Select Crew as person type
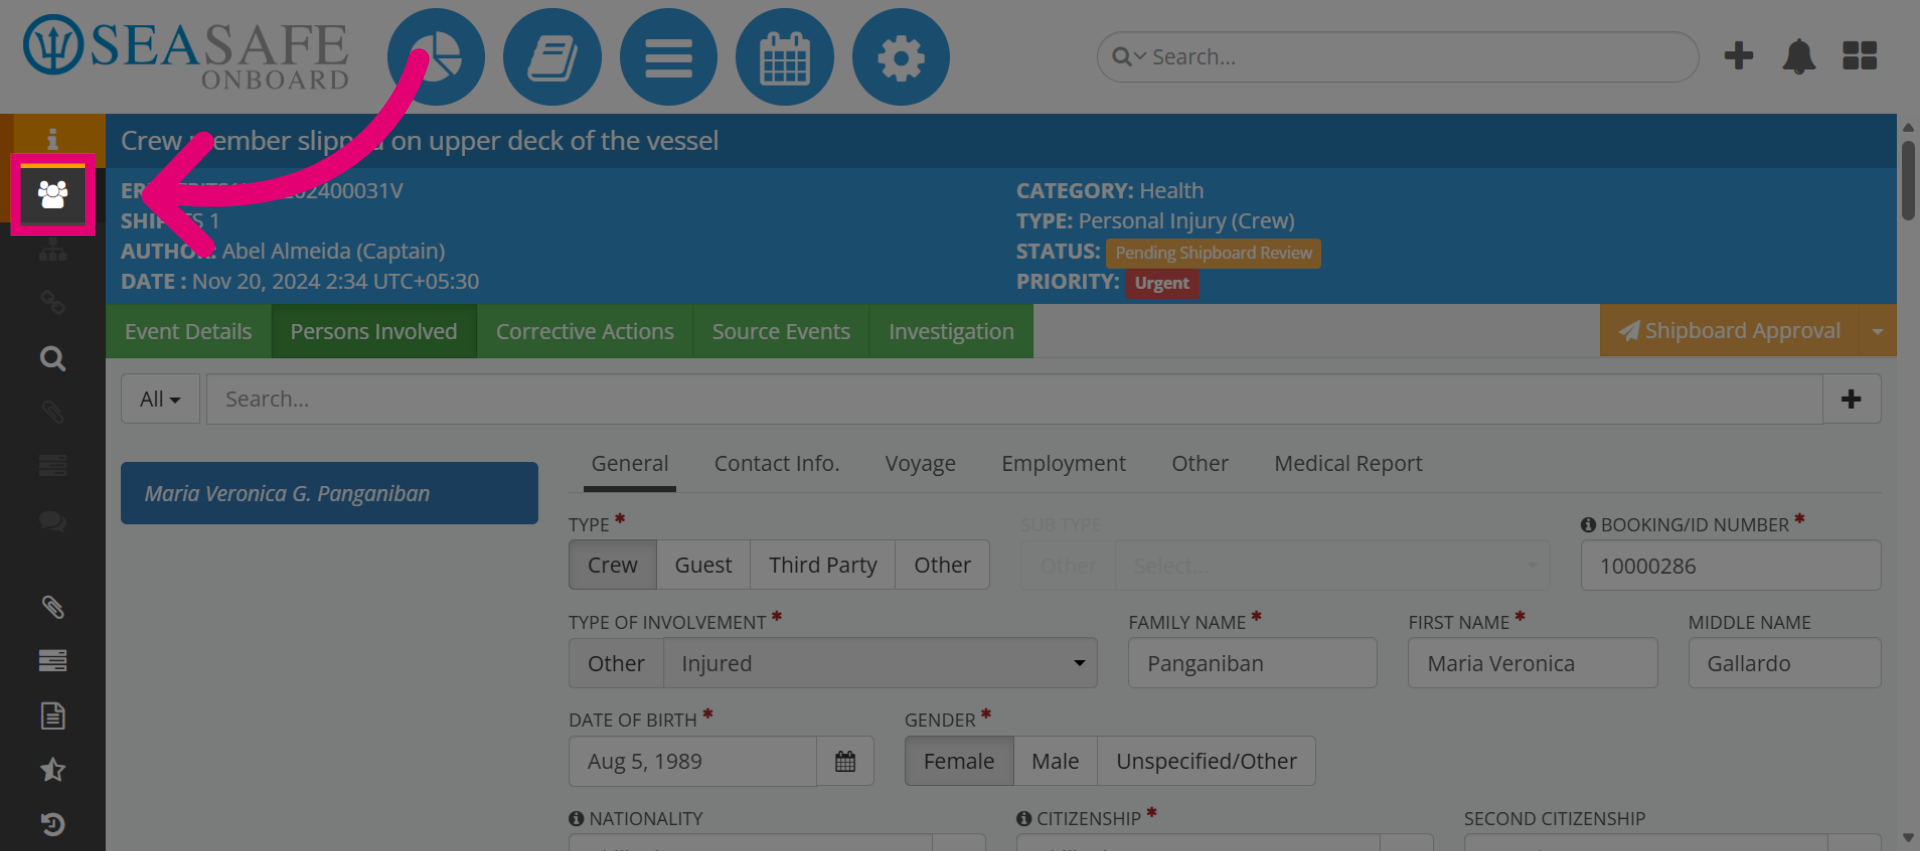1920x851 pixels. pos(612,565)
